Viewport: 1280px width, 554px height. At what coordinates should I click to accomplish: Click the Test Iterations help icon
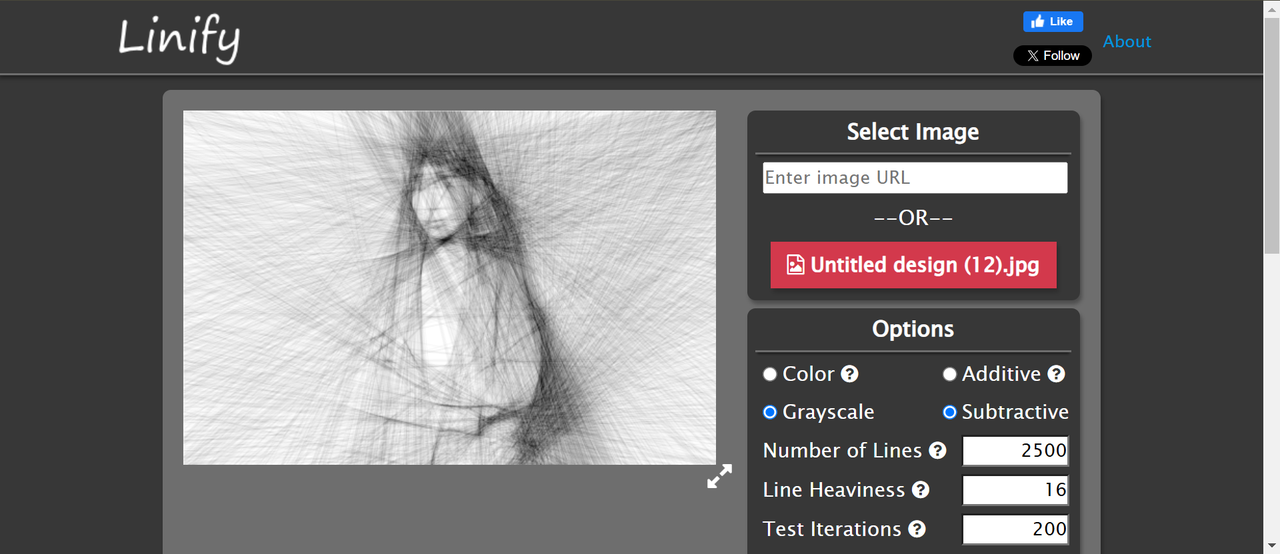tap(916, 529)
